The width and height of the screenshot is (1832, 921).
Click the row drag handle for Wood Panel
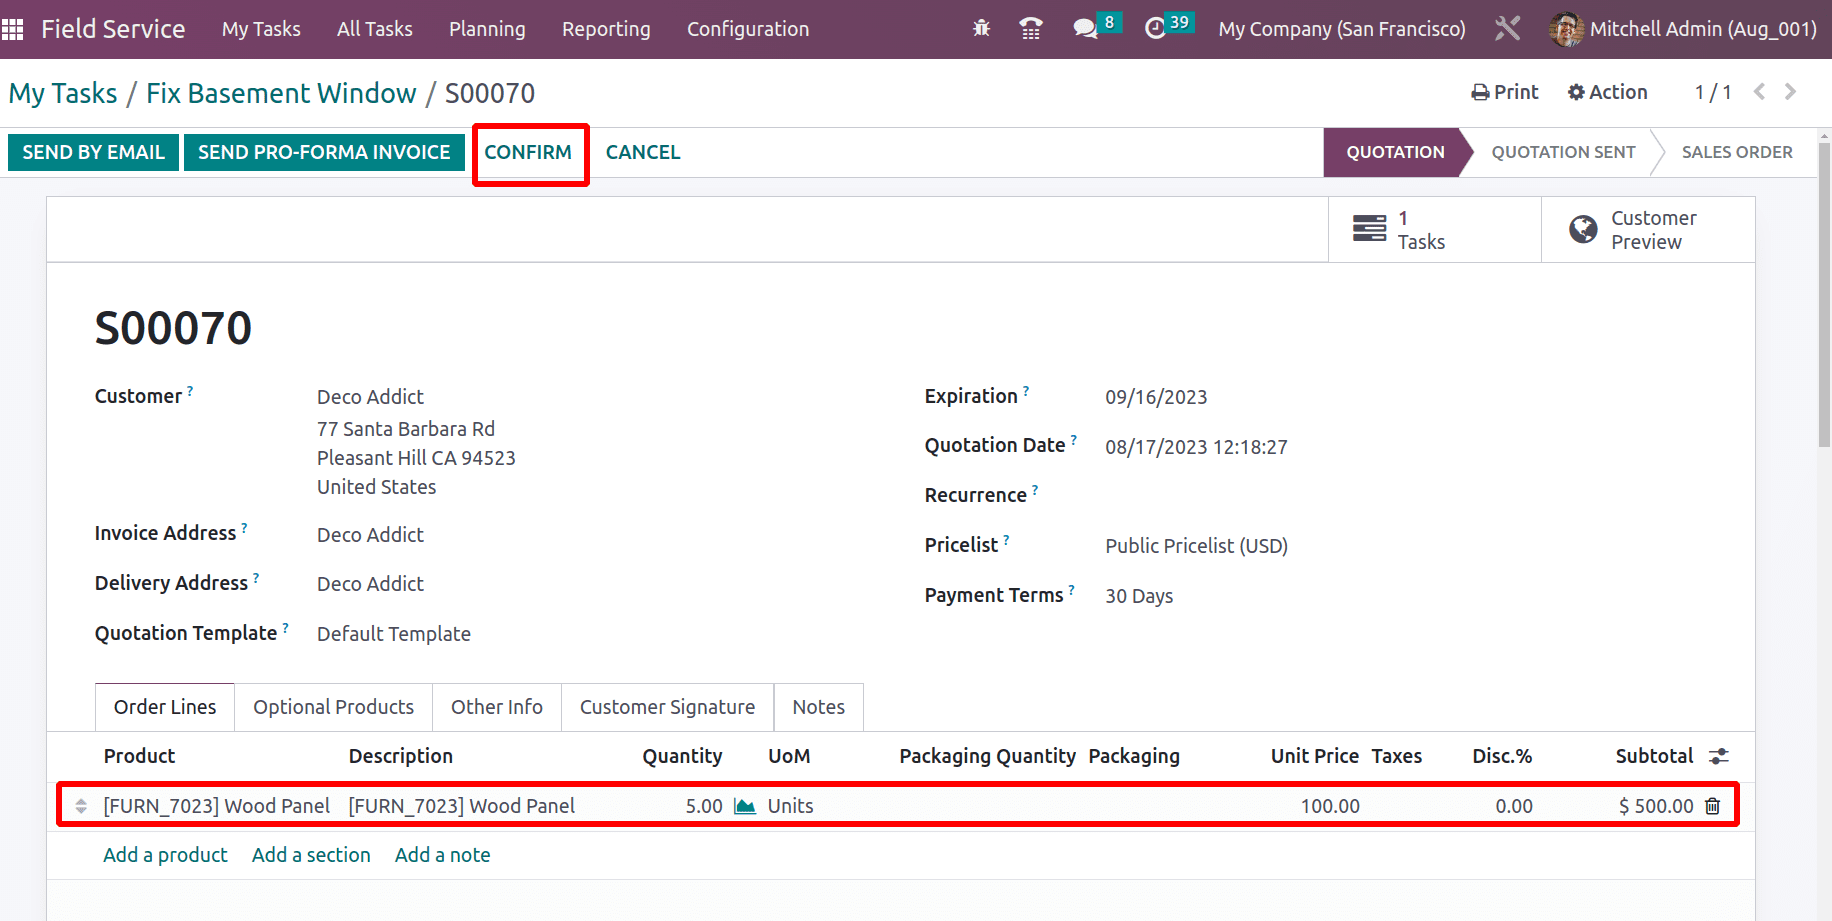(81, 806)
